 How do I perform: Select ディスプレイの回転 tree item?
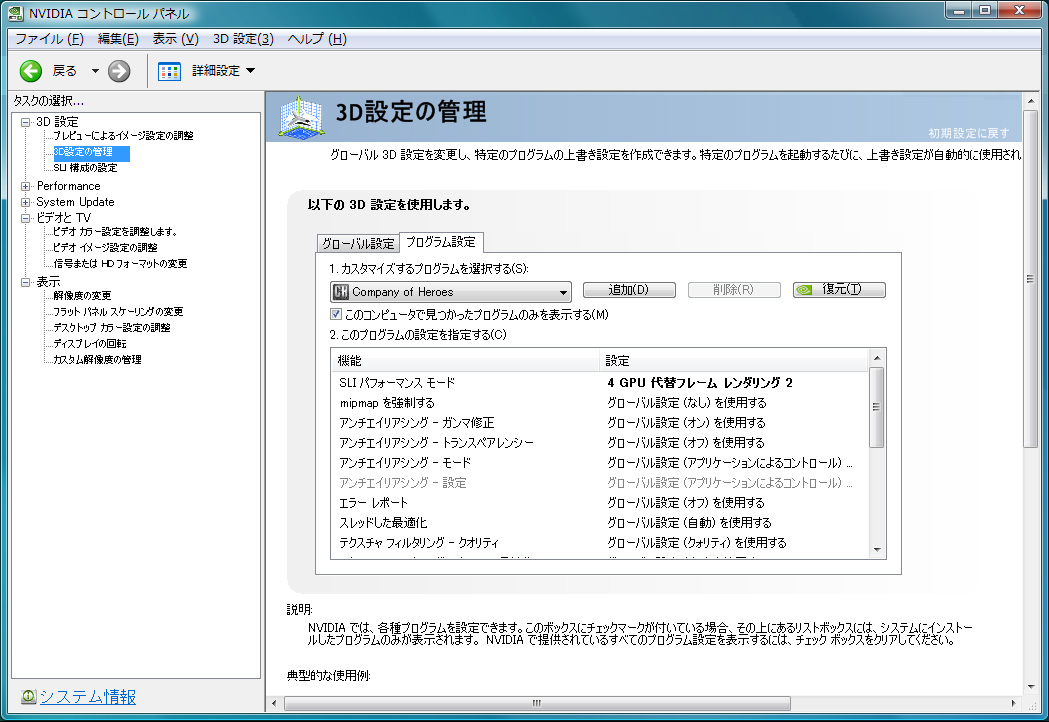(90, 344)
